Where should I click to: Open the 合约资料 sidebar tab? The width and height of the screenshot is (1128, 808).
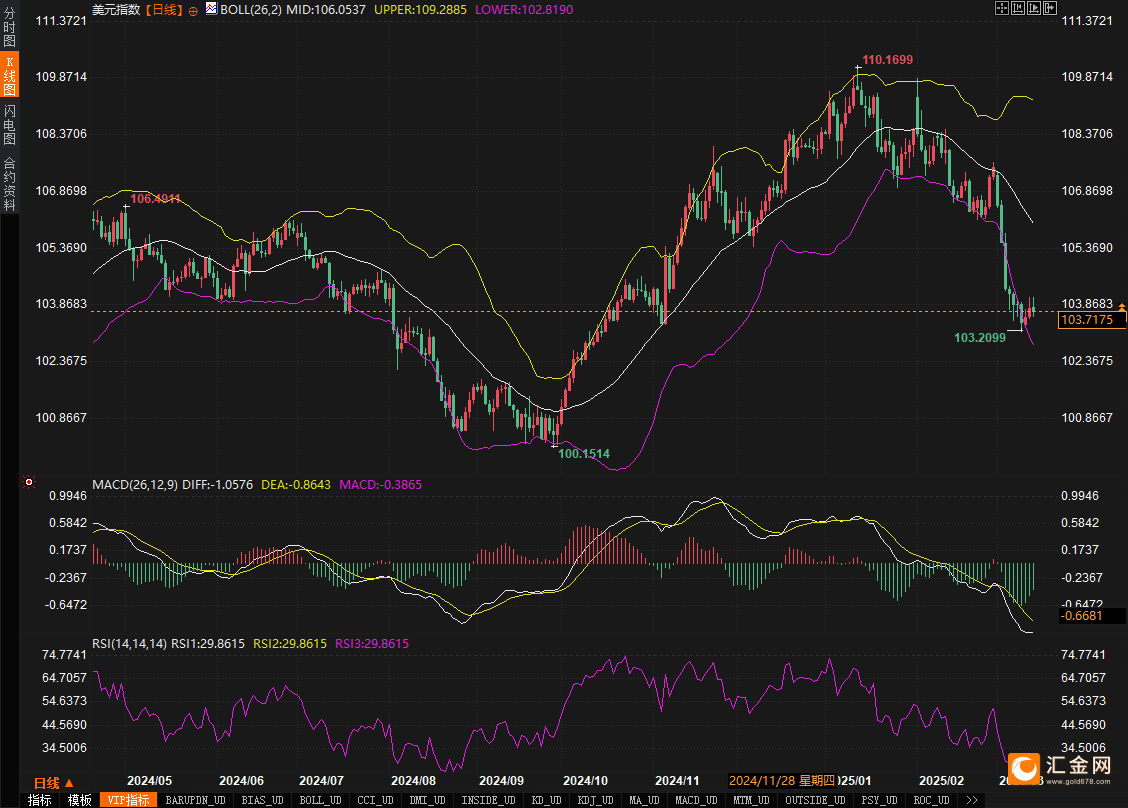[9, 183]
